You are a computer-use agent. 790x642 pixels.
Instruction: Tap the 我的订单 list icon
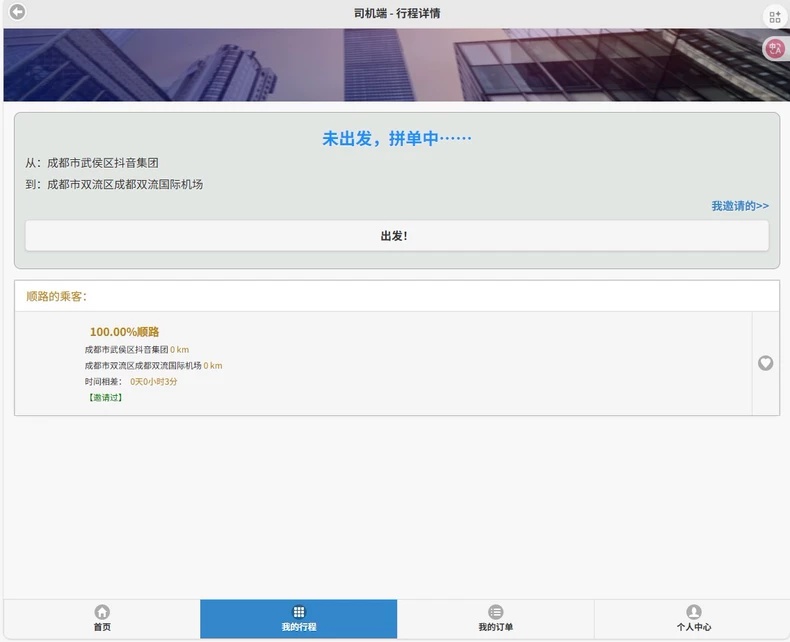coord(496,612)
